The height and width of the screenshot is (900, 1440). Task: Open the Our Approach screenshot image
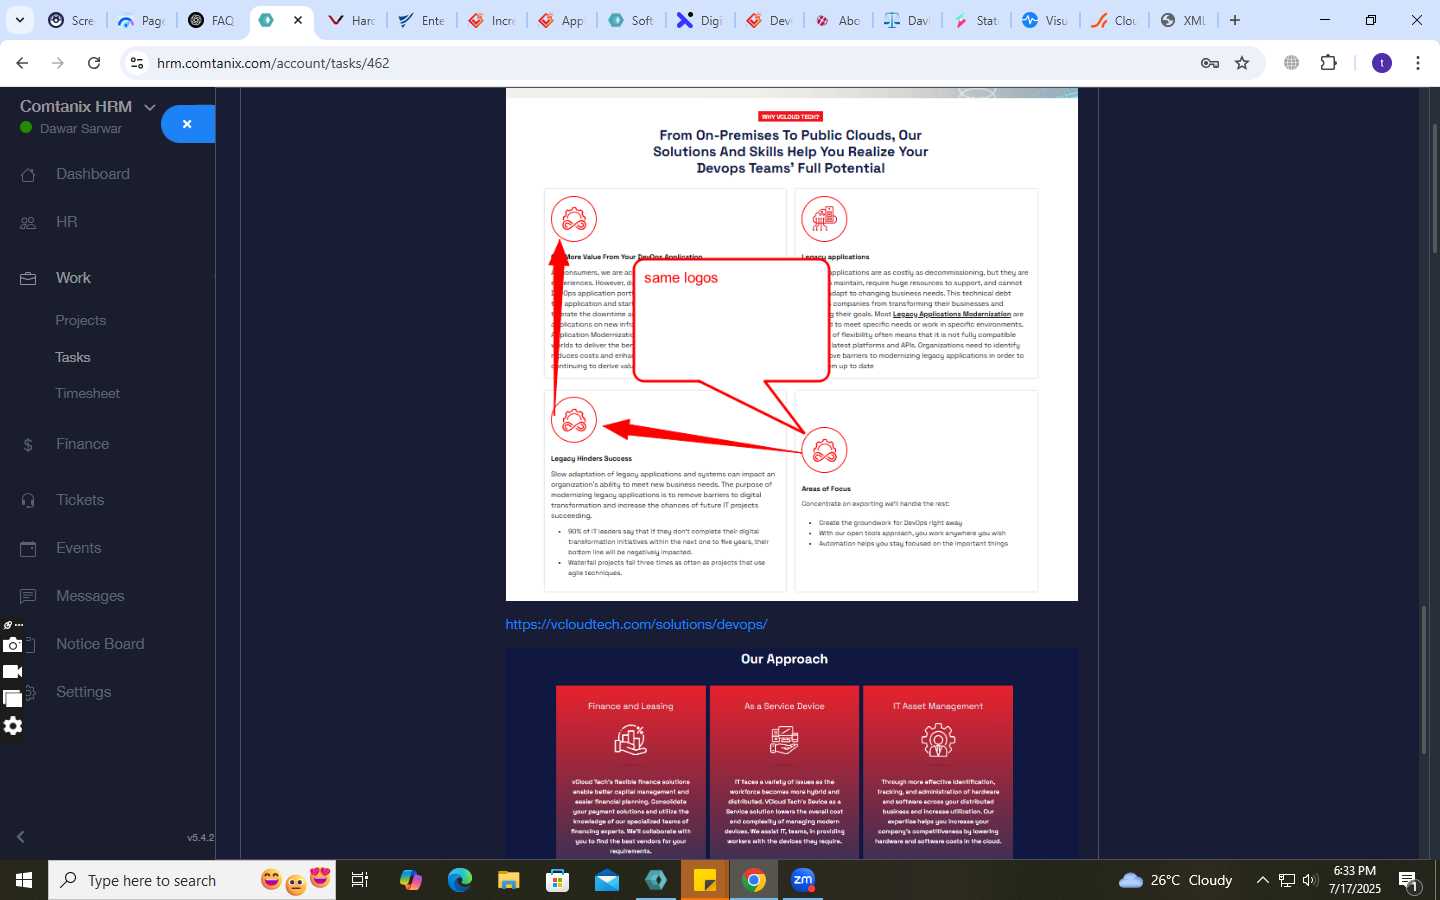[x=792, y=753]
